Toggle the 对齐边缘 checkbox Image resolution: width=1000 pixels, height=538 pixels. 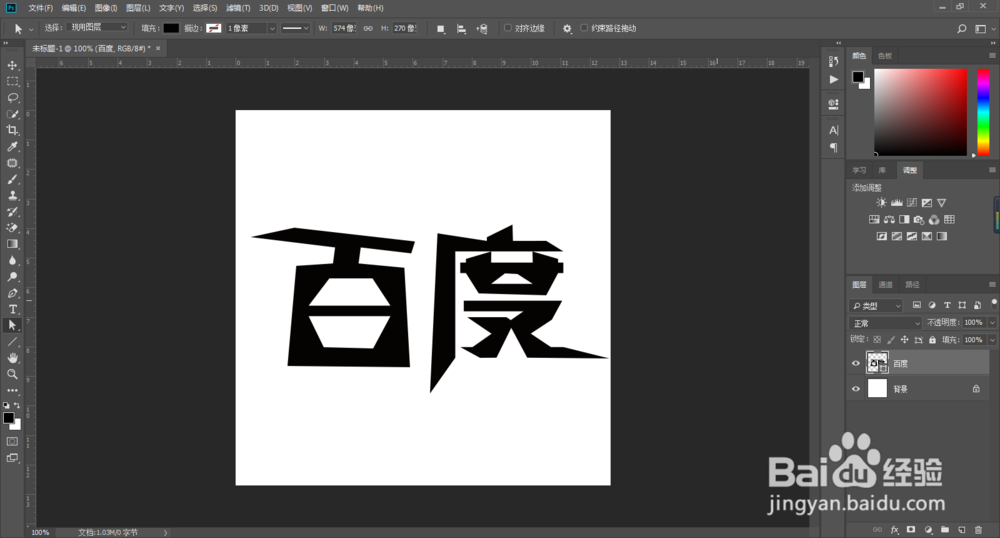coord(508,28)
